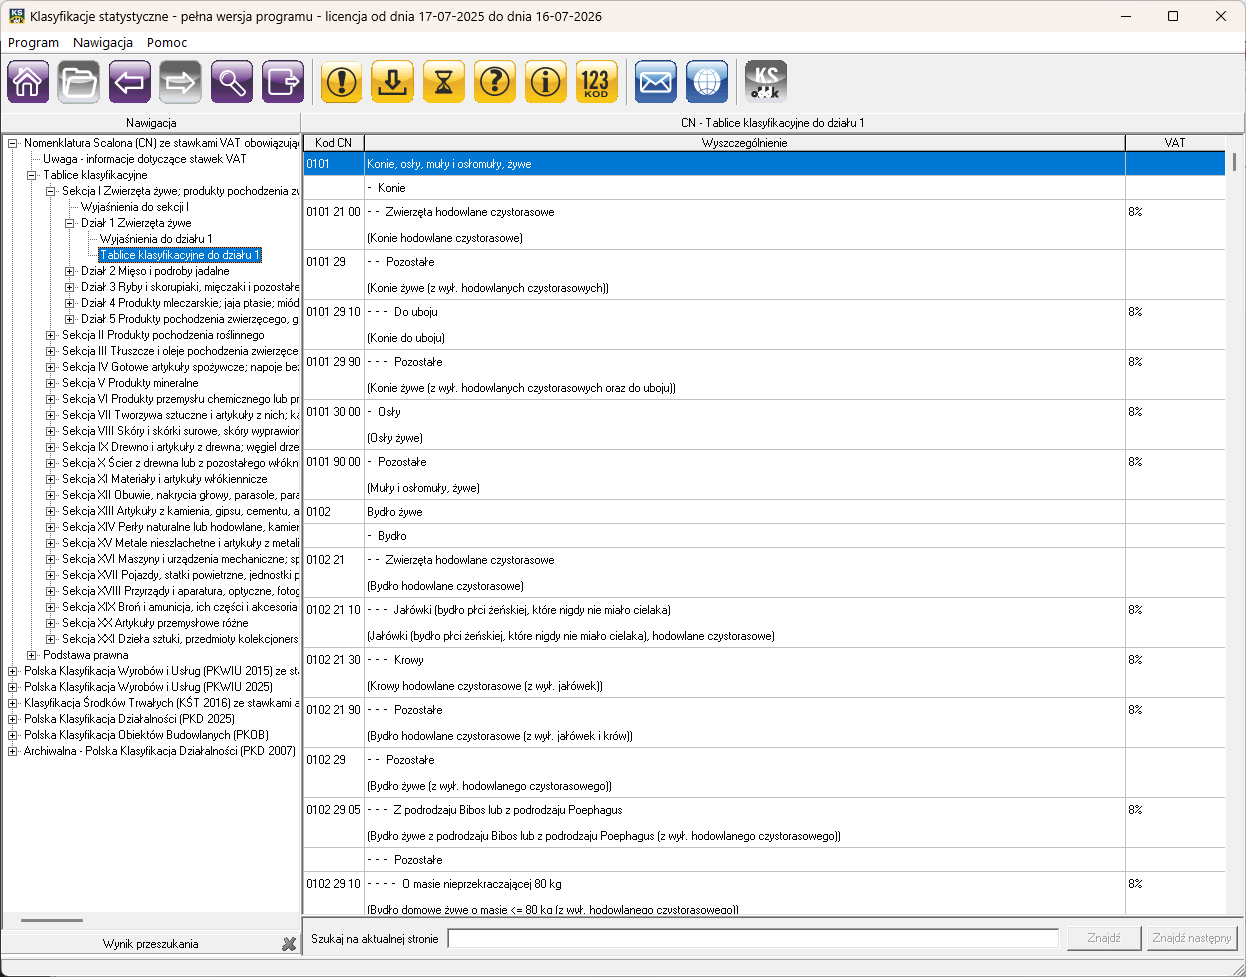
Task: Click the 123 KOD icon
Action: click(596, 82)
